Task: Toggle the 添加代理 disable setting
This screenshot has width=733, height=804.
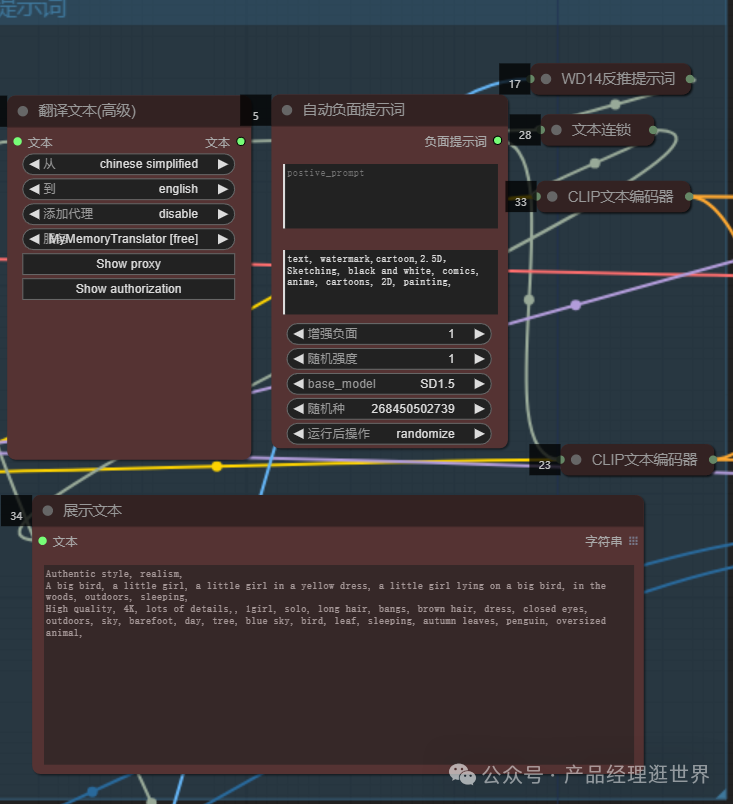Action: click(x=128, y=214)
